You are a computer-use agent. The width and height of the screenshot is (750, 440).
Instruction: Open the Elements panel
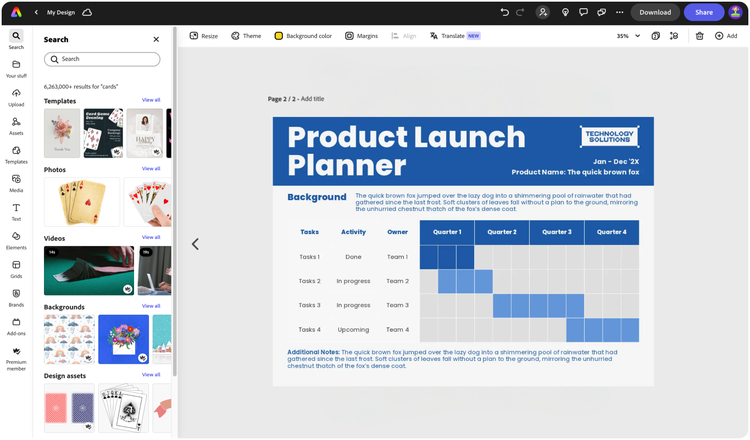pyautogui.click(x=16, y=241)
